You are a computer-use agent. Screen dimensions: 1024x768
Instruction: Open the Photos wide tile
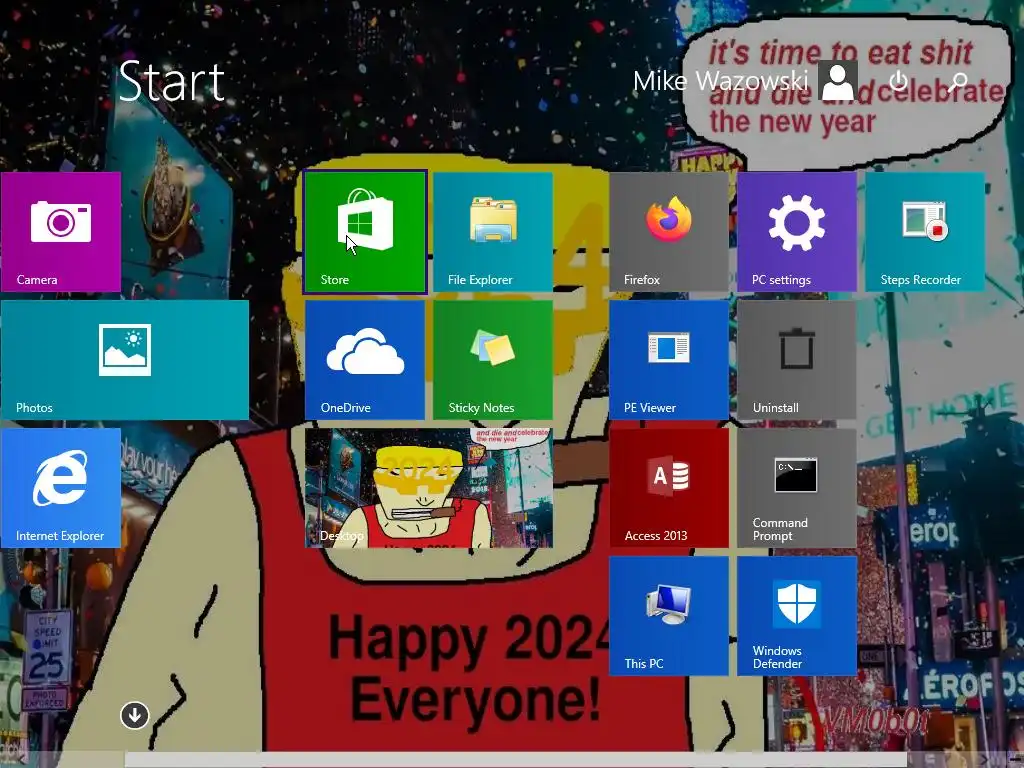pos(125,360)
